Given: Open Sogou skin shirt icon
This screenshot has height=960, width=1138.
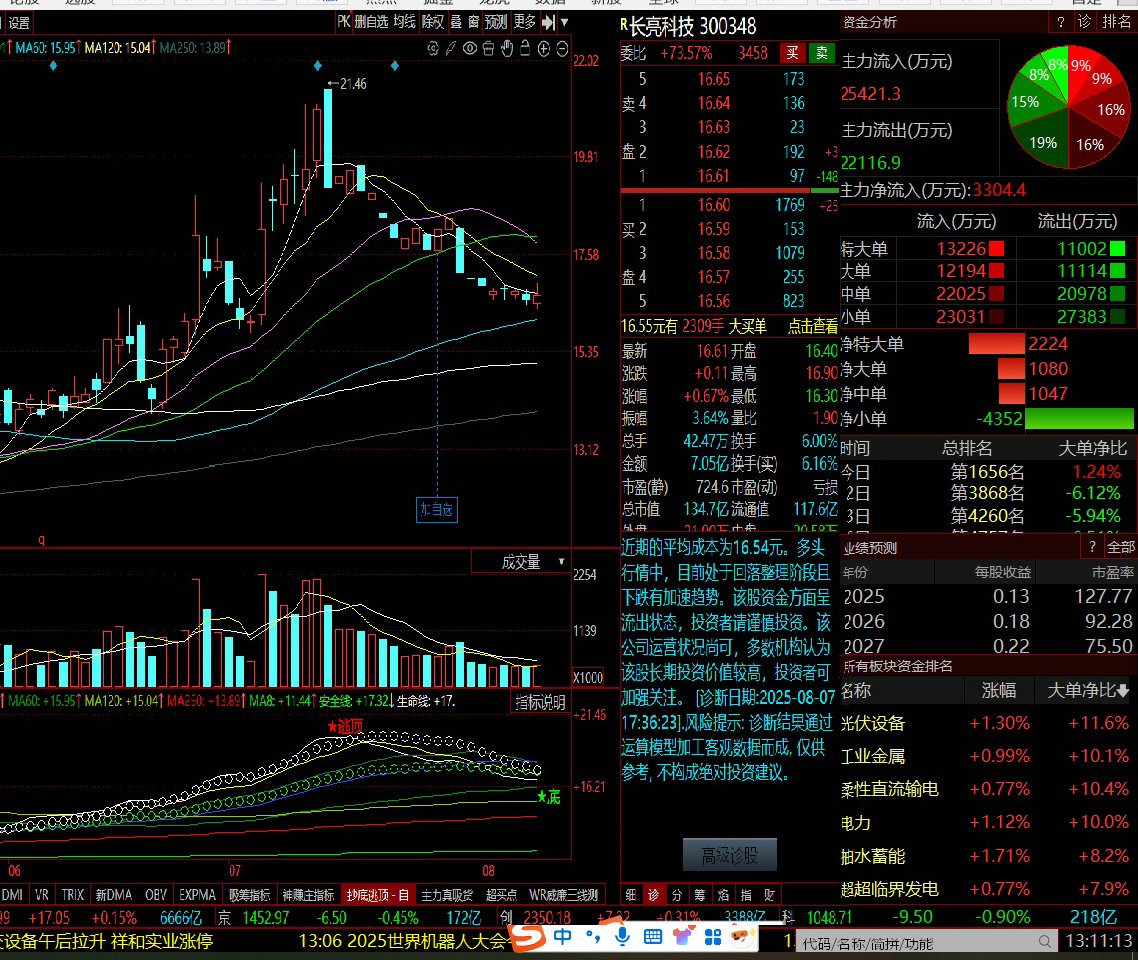Looking at the screenshot, I should (x=683, y=937).
